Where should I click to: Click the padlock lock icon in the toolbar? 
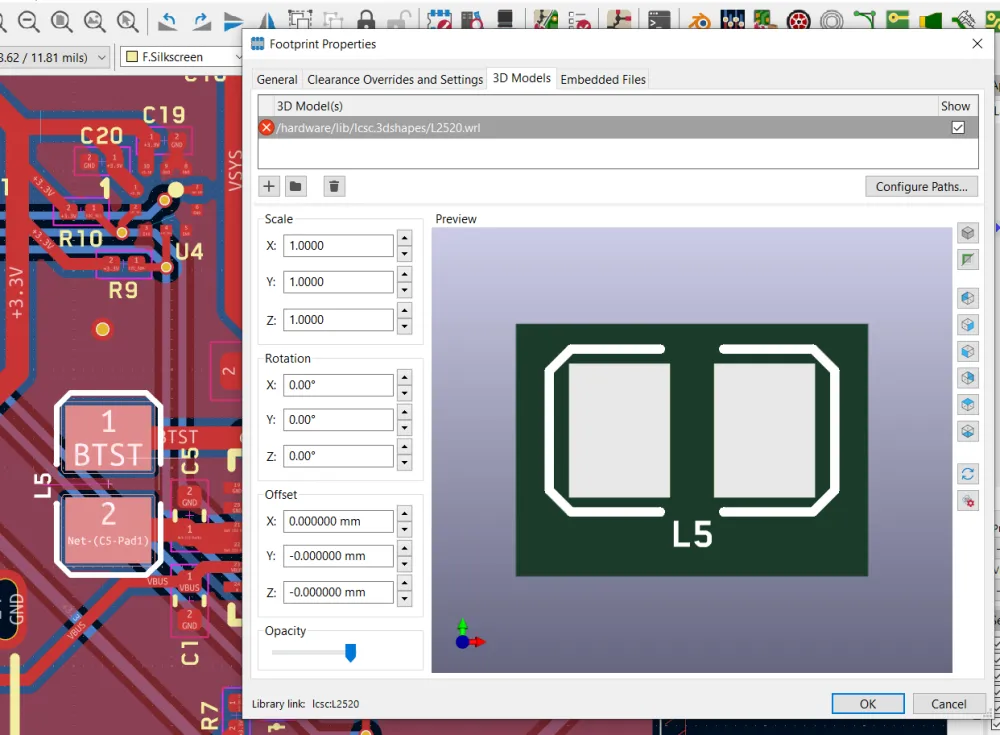click(366, 20)
